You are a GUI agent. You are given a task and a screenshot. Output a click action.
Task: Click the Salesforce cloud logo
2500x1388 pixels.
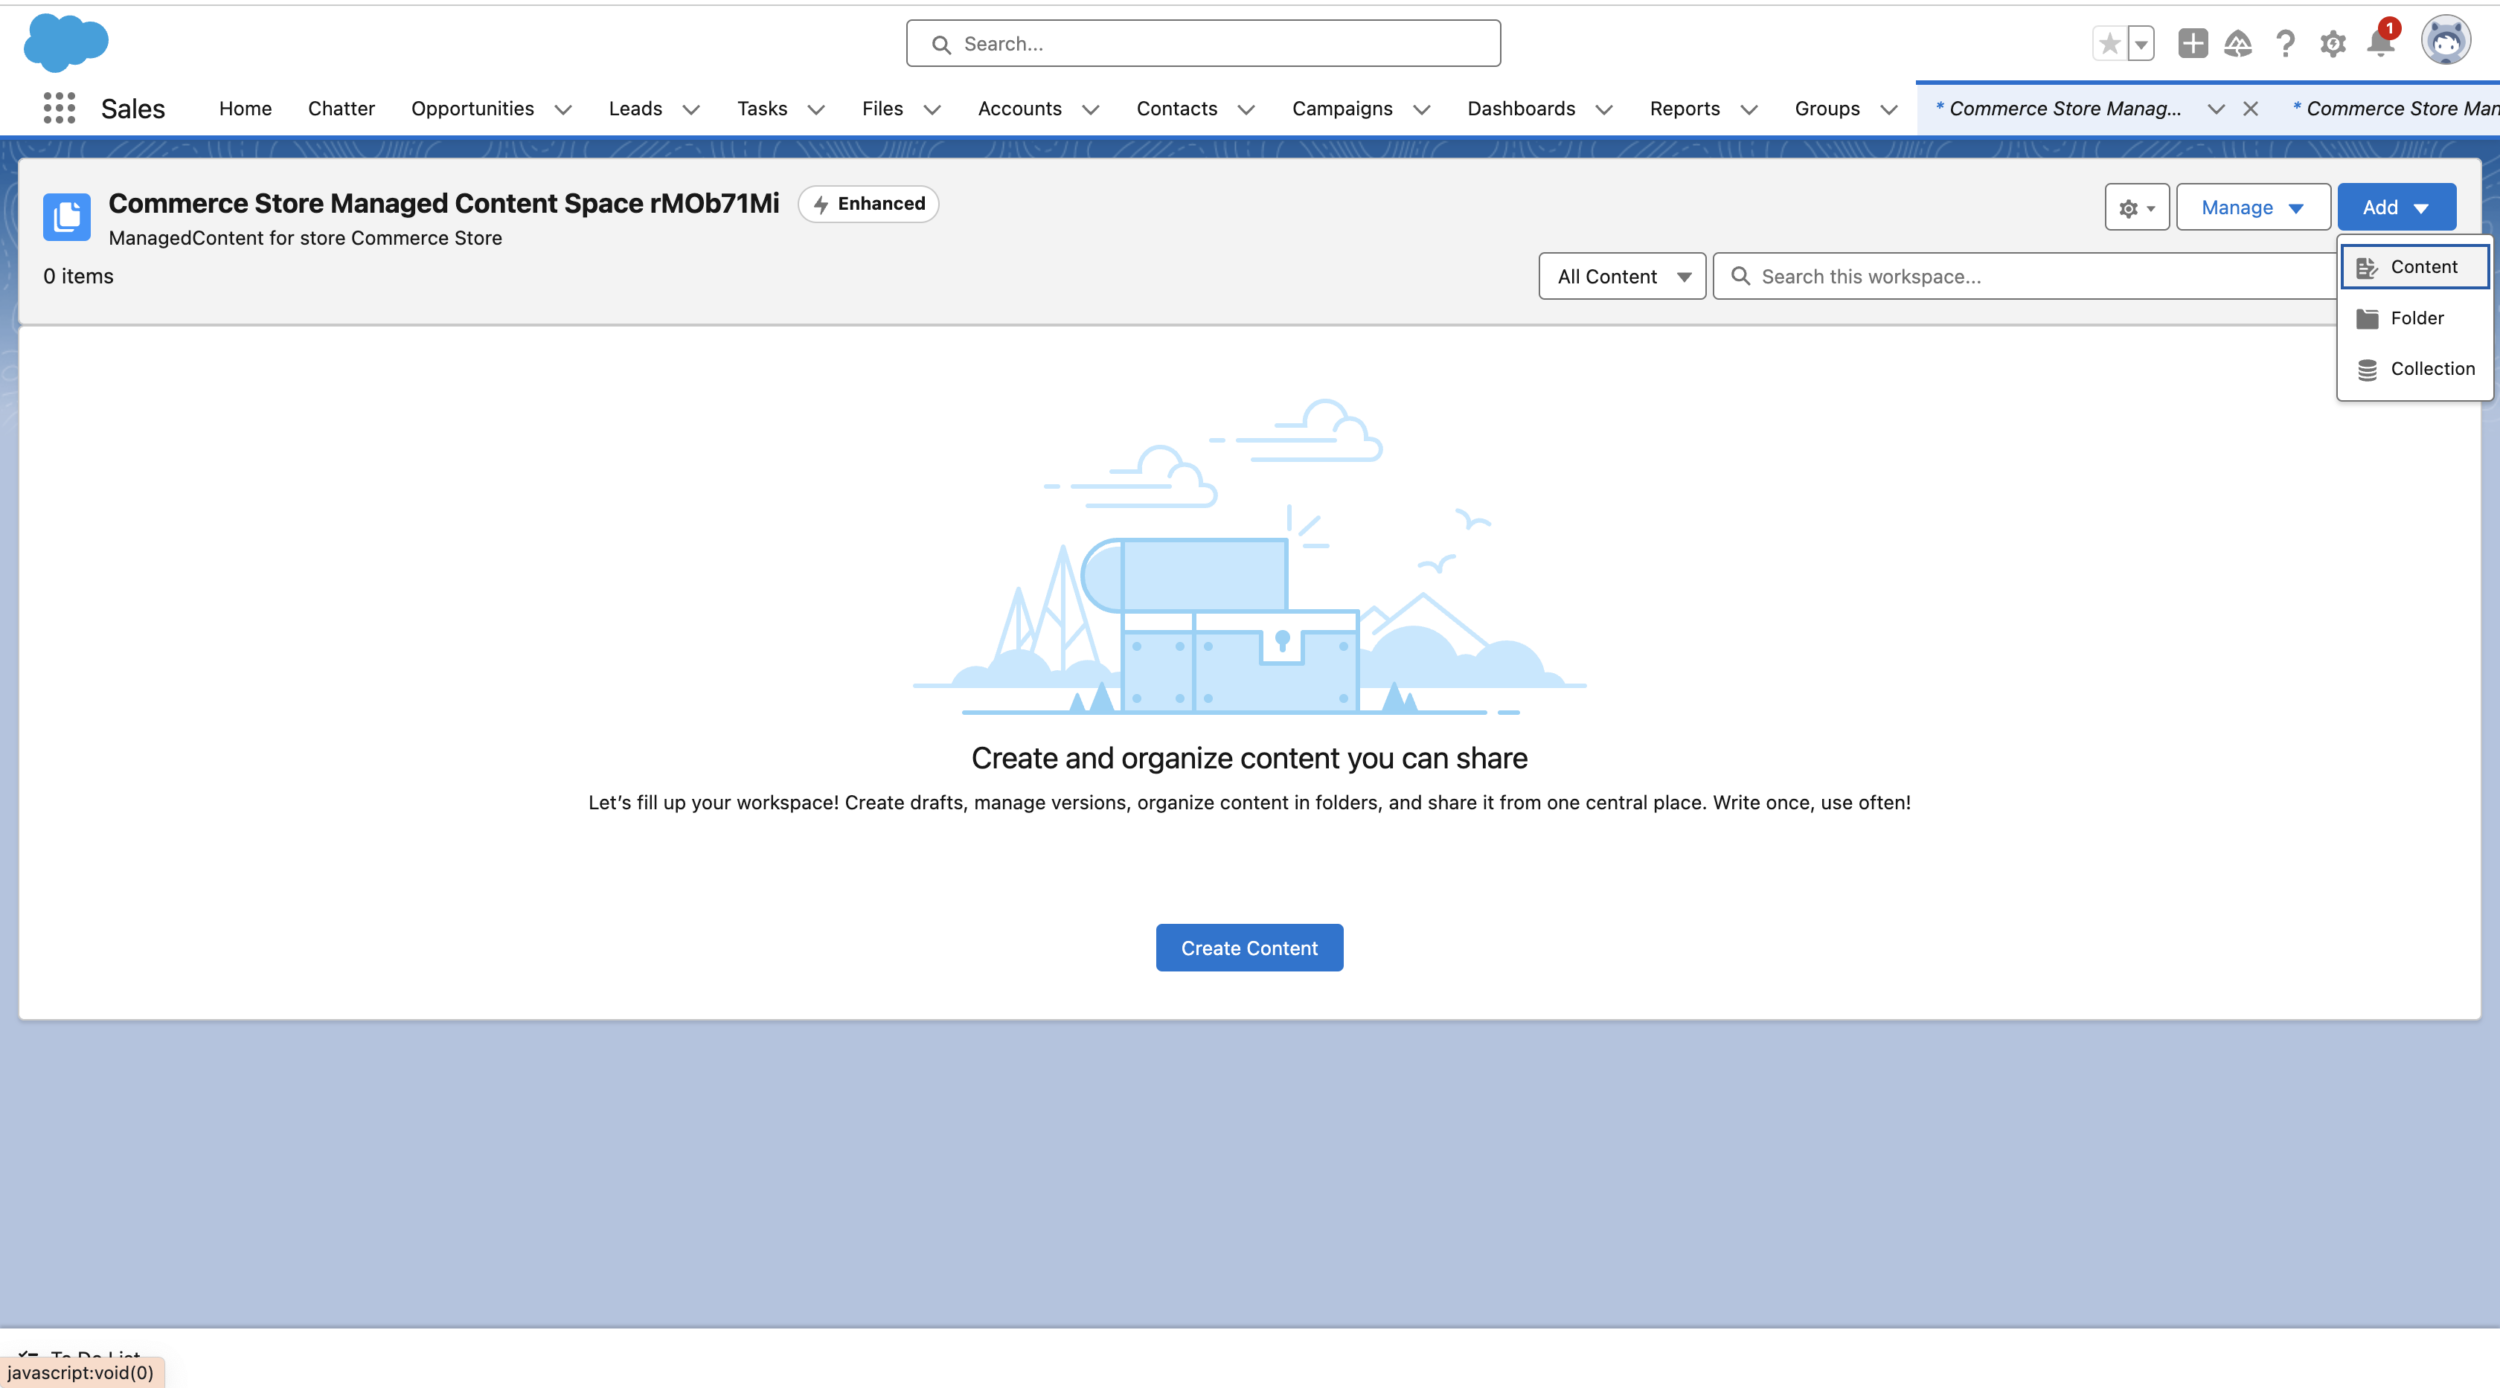click(66, 43)
